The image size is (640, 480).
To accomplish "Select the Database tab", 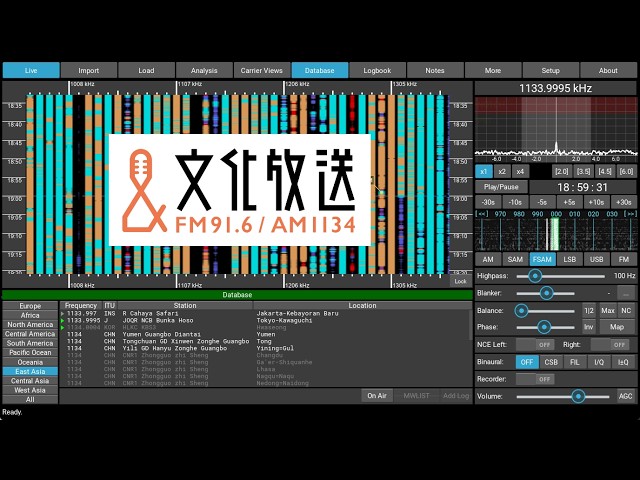I will (x=320, y=70).
